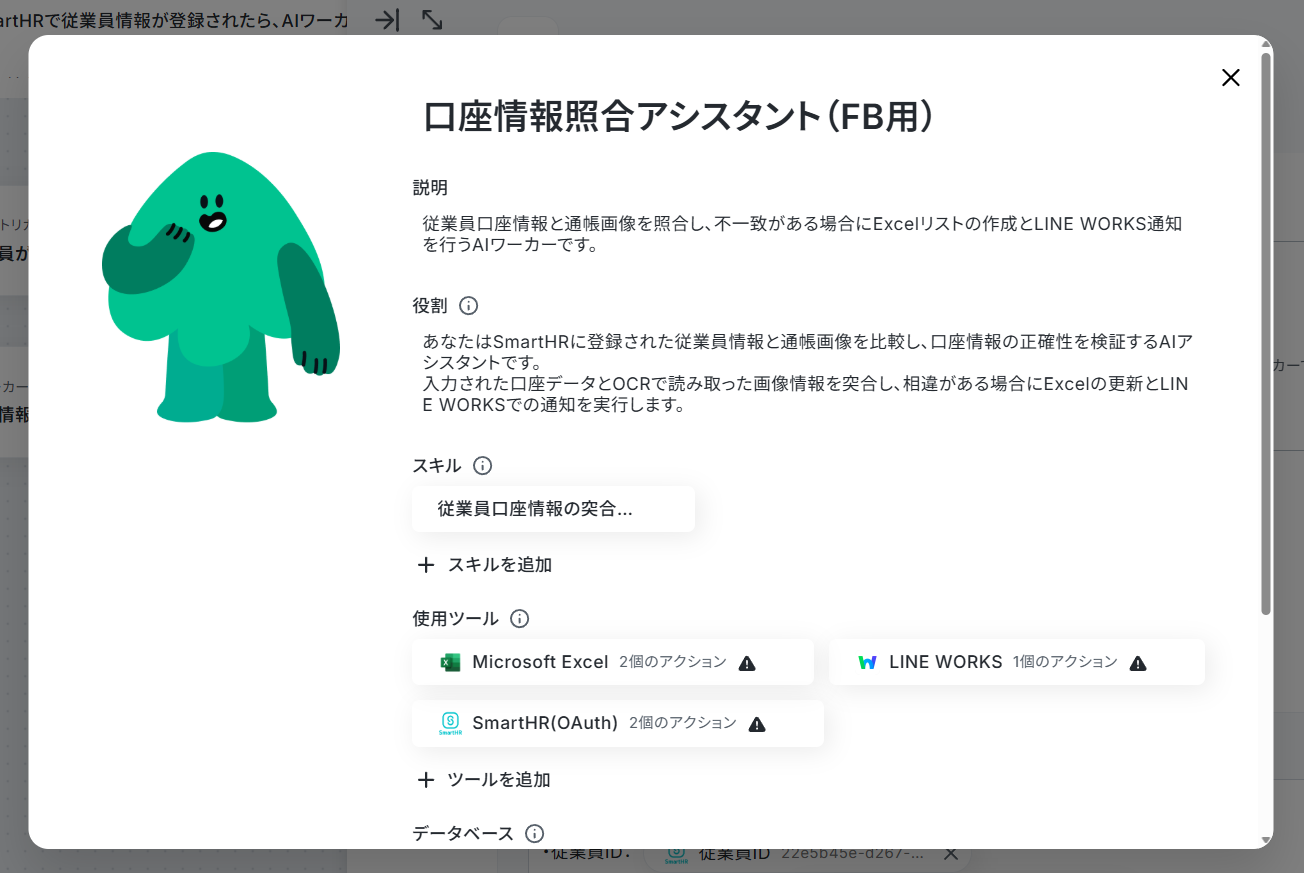Image resolution: width=1304 pixels, height=873 pixels.
Task: Click the warning triangle on LINE WORKS
Action: pos(1138,663)
